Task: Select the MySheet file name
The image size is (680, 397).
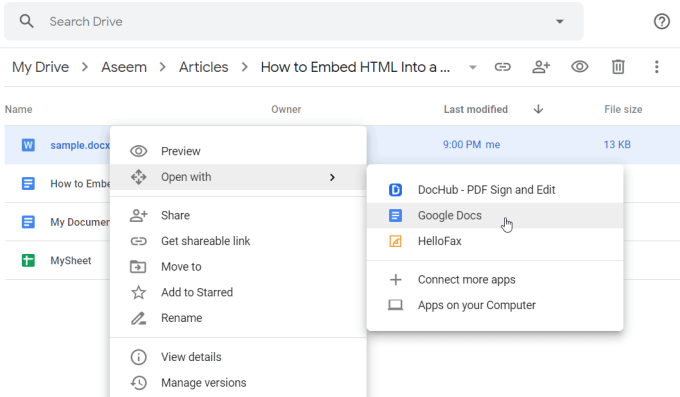Action: pyautogui.click(x=71, y=260)
